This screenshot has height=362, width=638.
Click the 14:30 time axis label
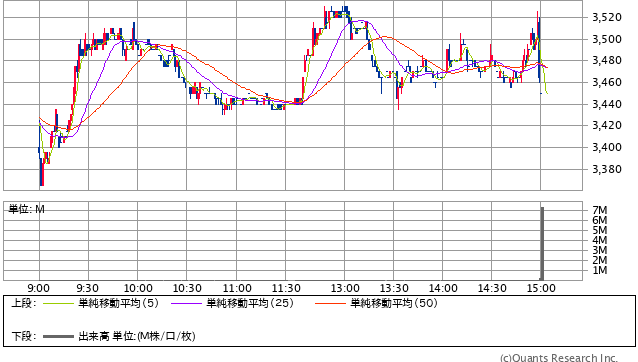coord(492,288)
